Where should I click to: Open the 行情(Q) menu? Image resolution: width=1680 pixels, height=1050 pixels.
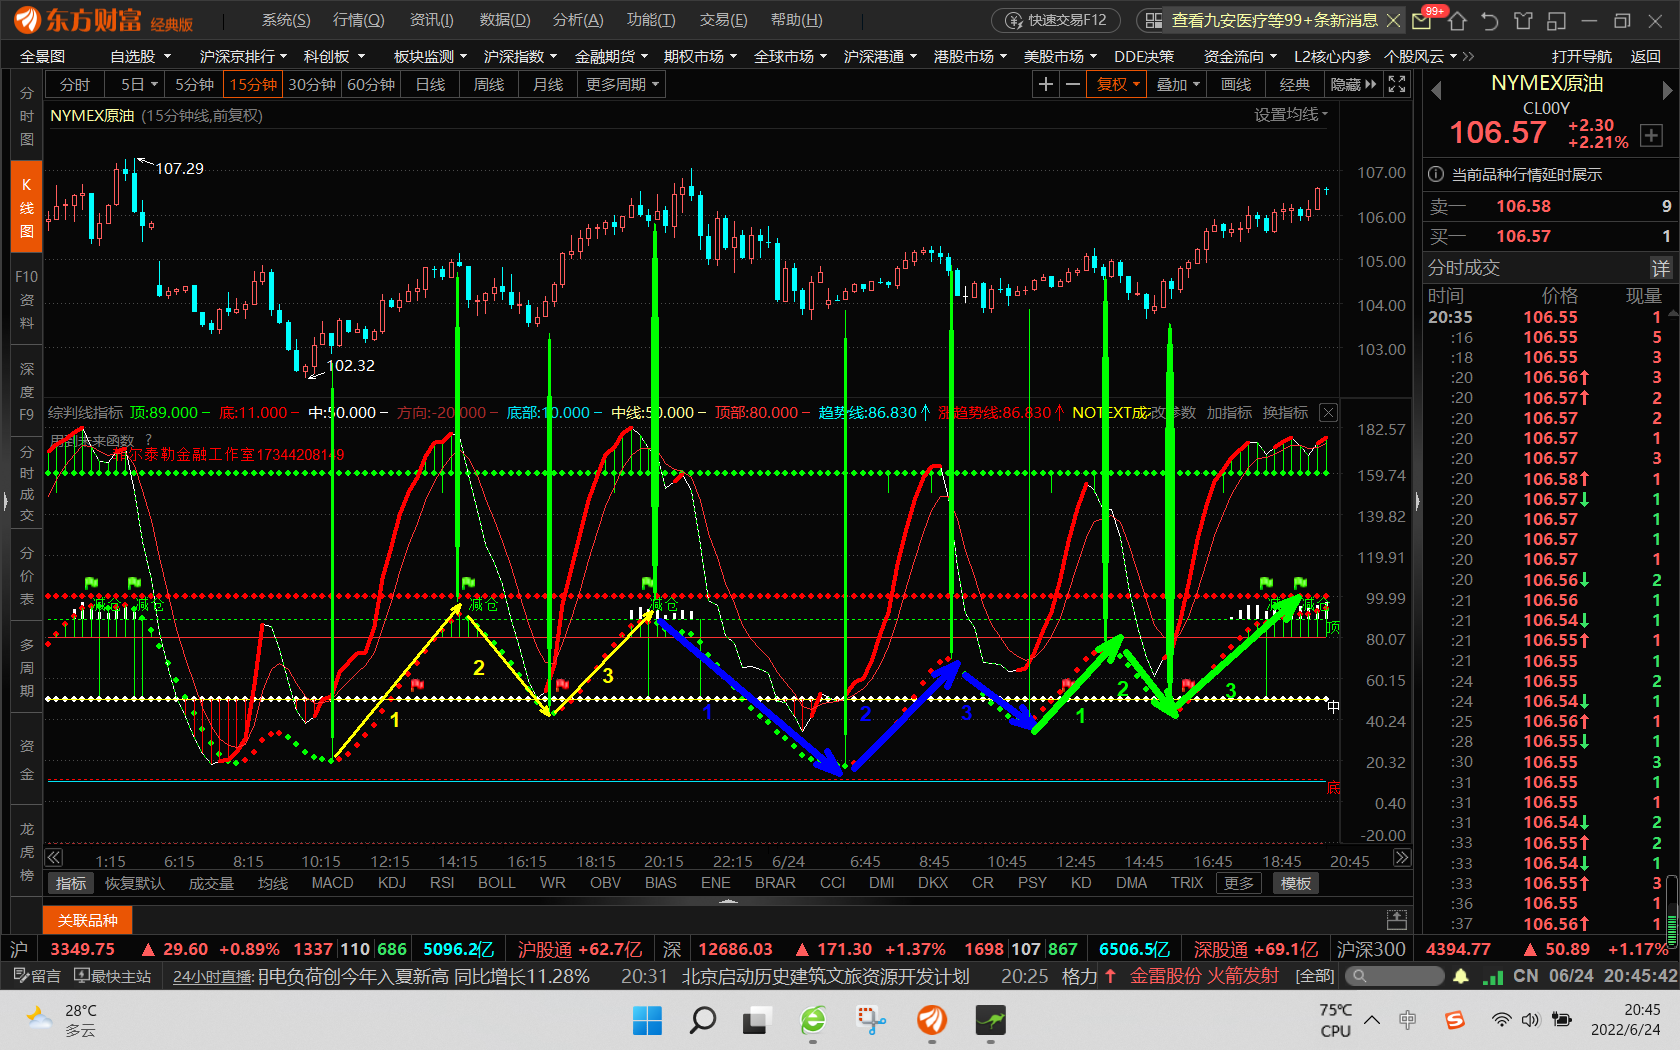pyautogui.click(x=358, y=20)
